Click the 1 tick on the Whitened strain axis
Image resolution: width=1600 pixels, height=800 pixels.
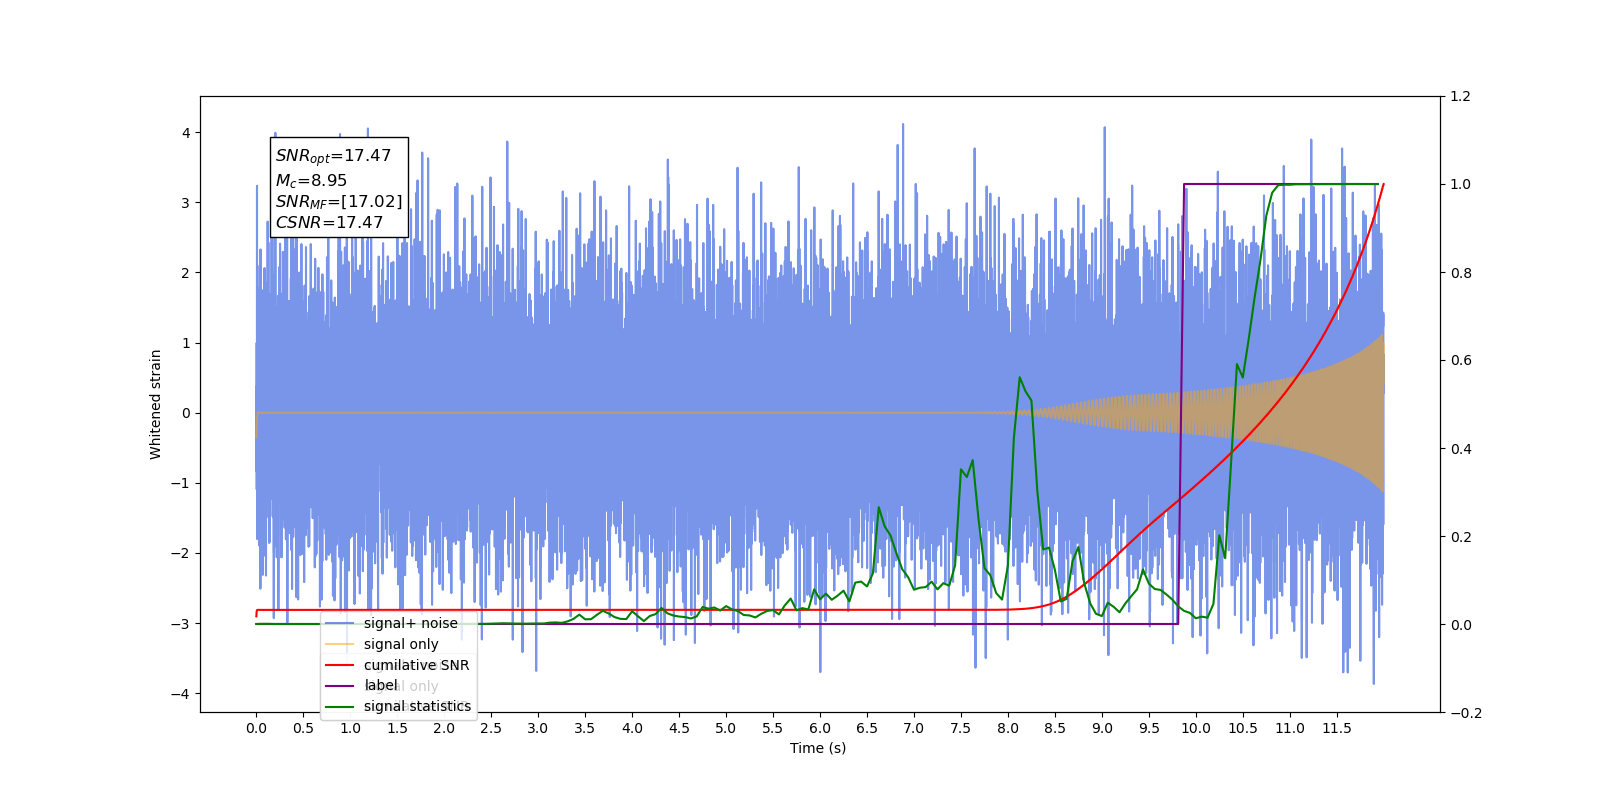186,343
